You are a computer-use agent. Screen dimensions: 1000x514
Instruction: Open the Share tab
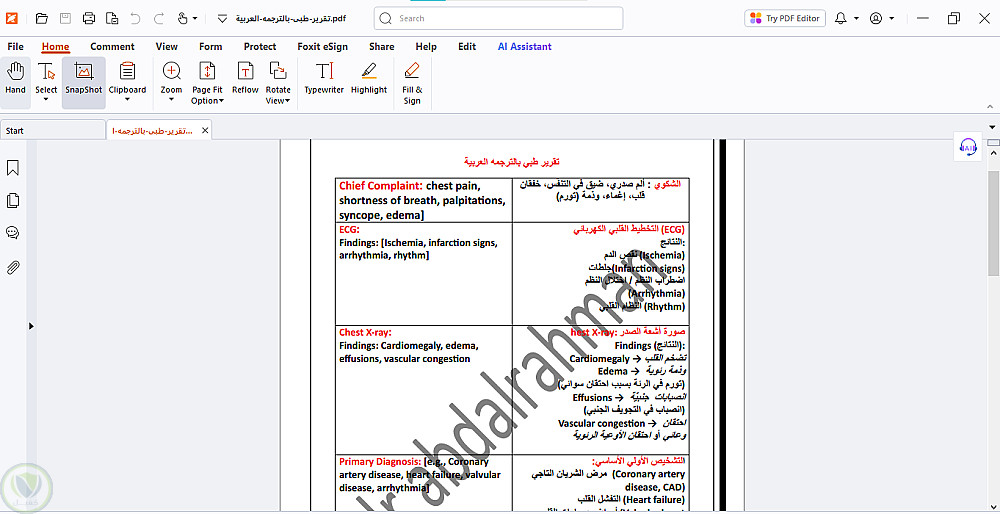381,47
